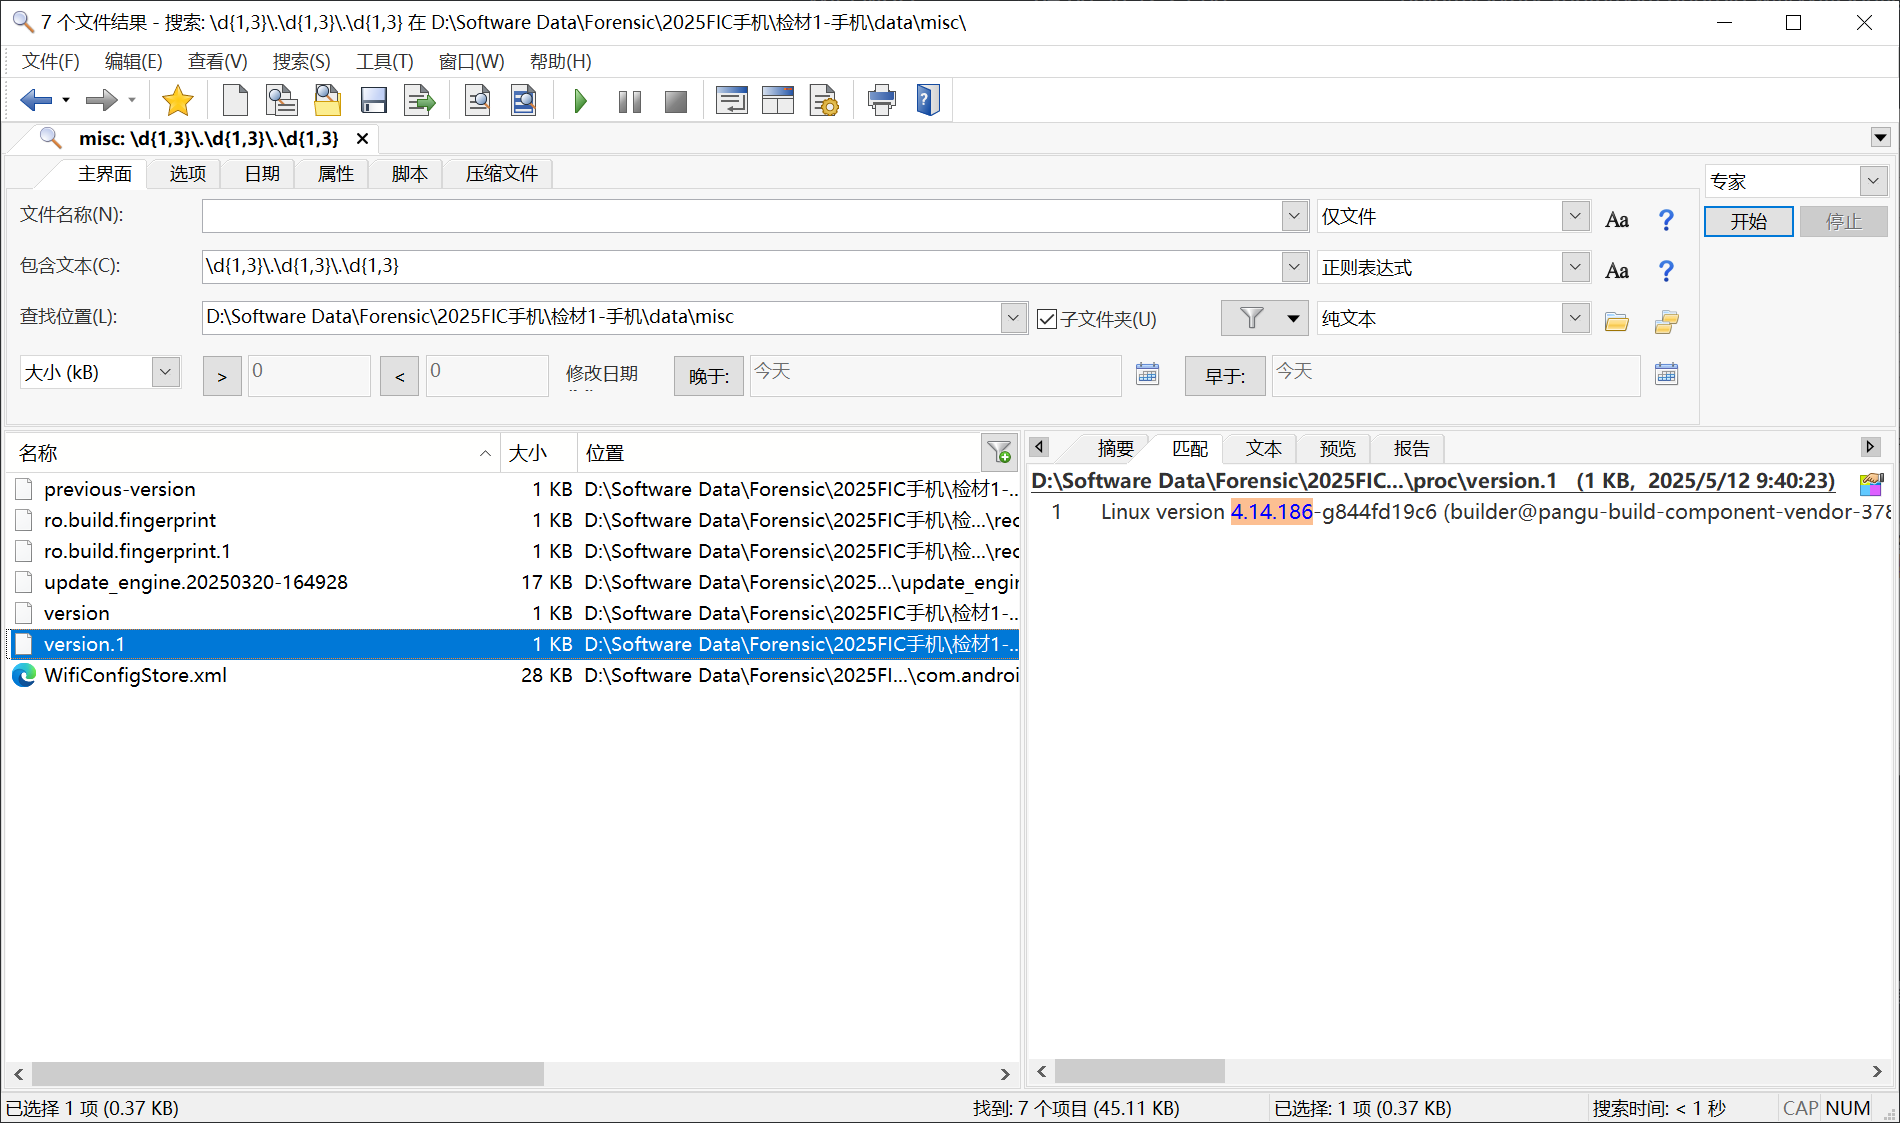This screenshot has width=1900, height=1123.
Task: Expand the 大小 (kB) unit dropdown
Action: point(165,372)
